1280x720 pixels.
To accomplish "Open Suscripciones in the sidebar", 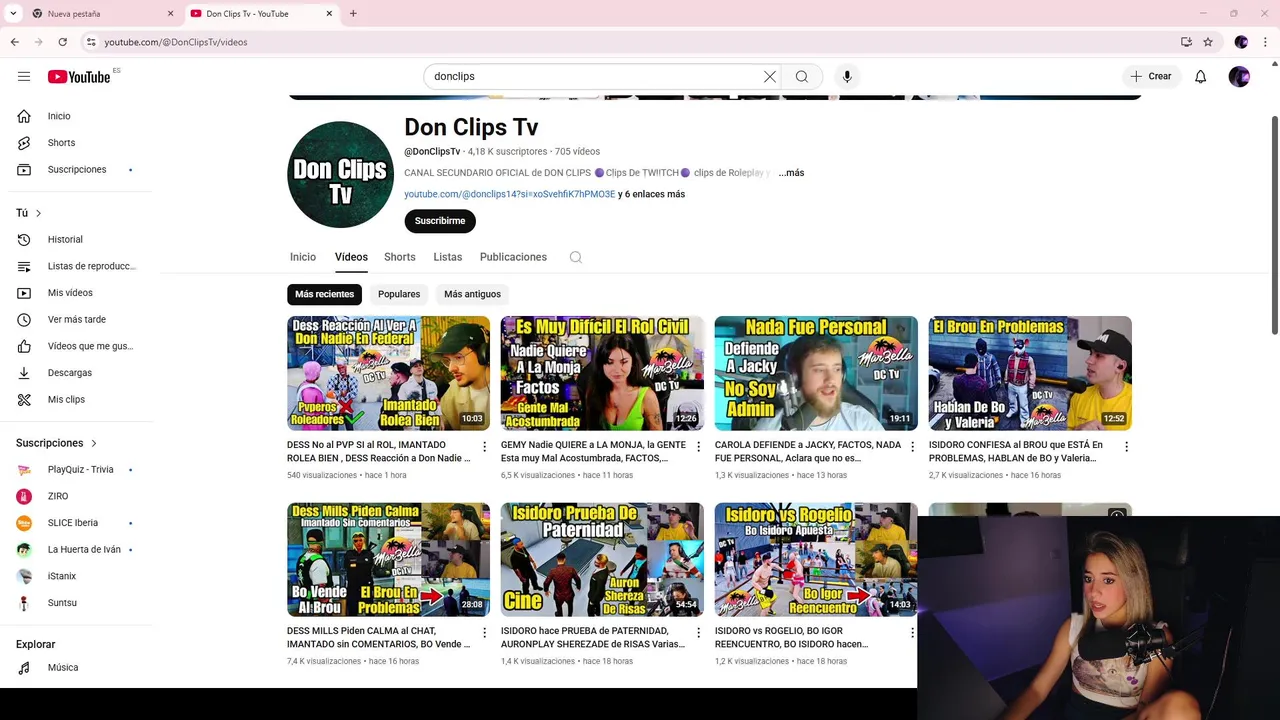I will [76, 169].
